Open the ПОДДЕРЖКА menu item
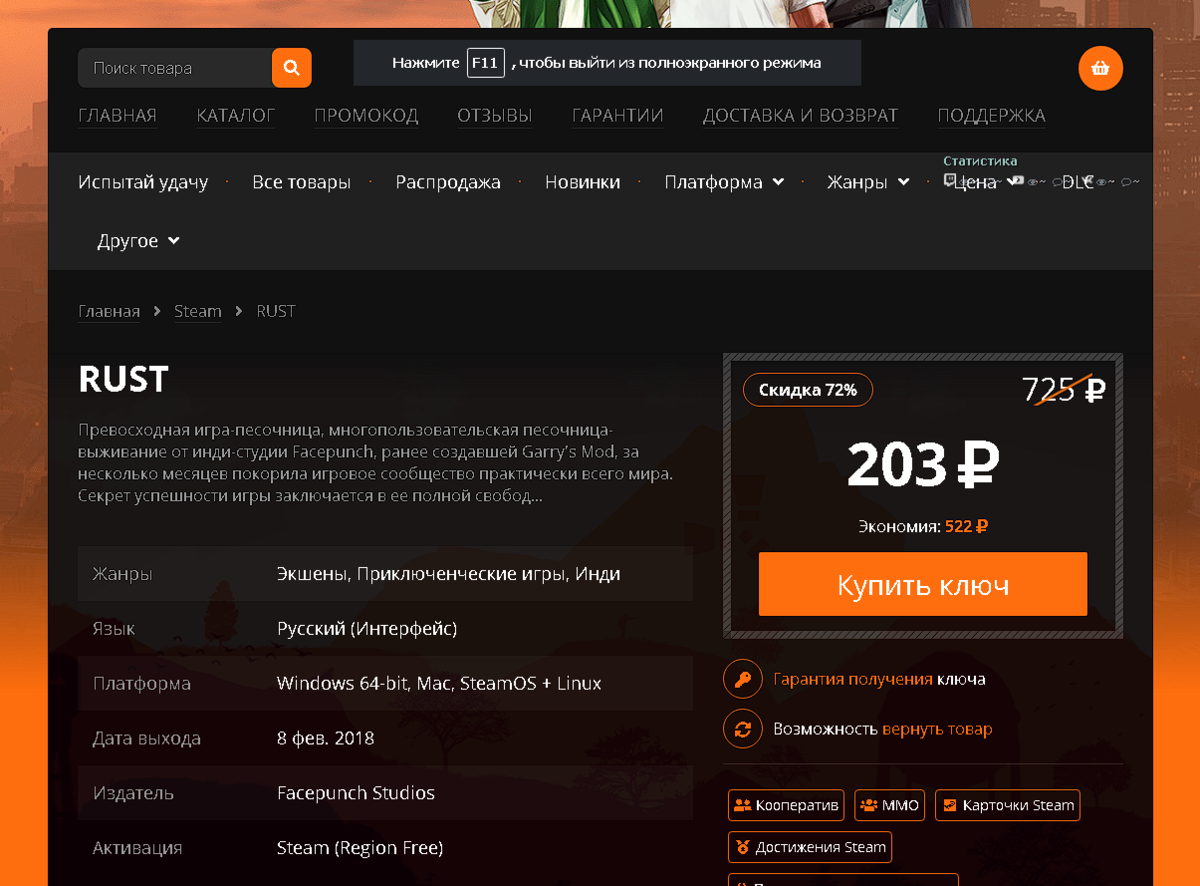1200x886 pixels. point(992,115)
